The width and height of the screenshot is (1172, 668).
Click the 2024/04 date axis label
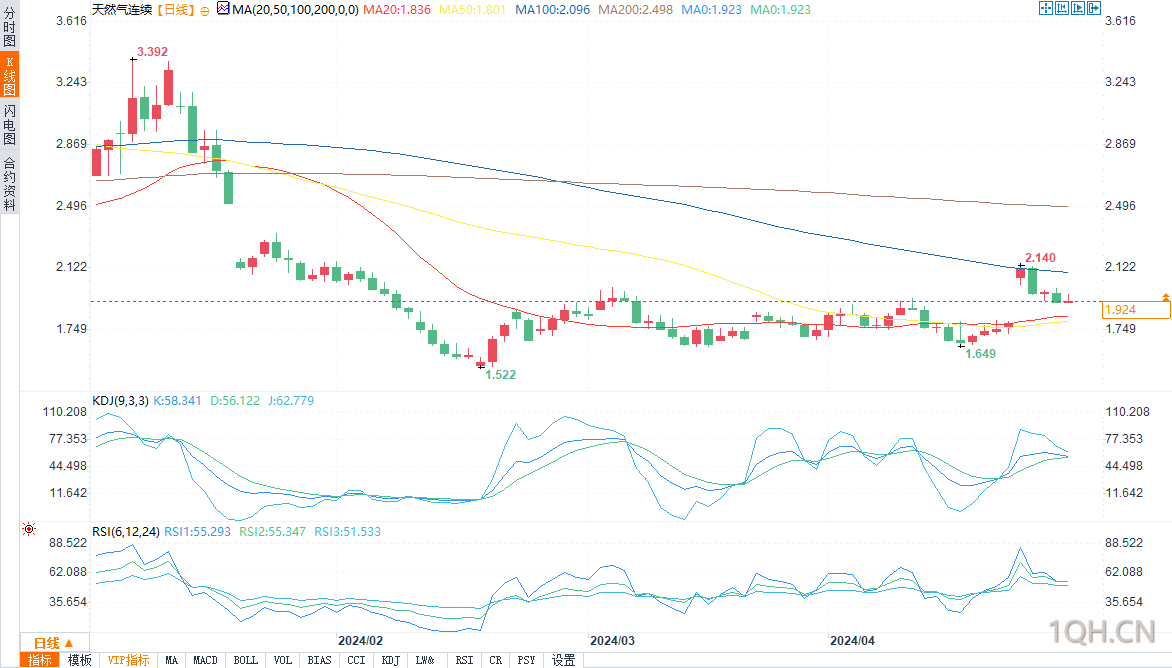pos(852,640)
